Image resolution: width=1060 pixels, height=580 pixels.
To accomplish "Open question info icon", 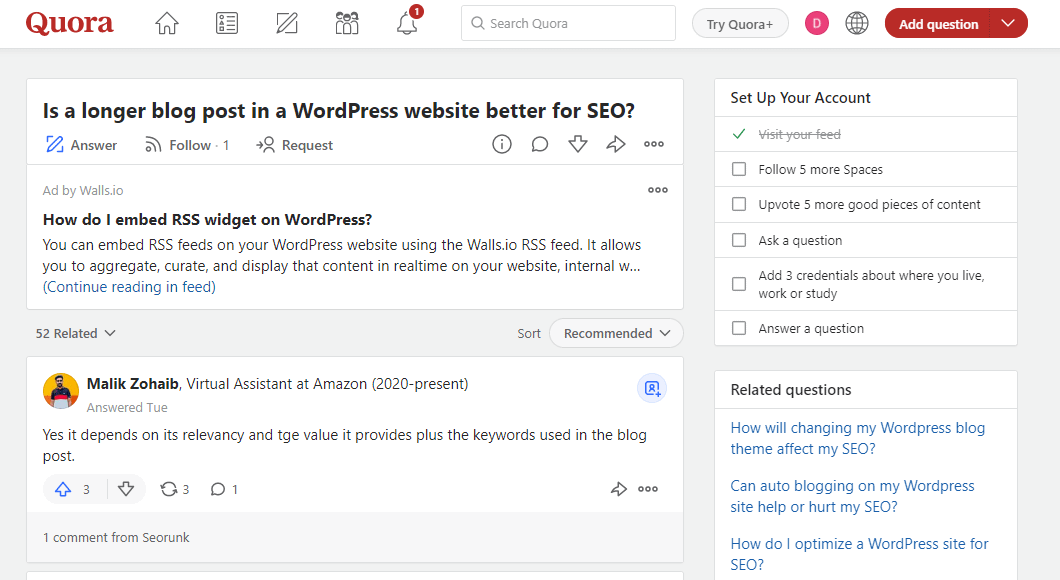I will coord(502,144).
